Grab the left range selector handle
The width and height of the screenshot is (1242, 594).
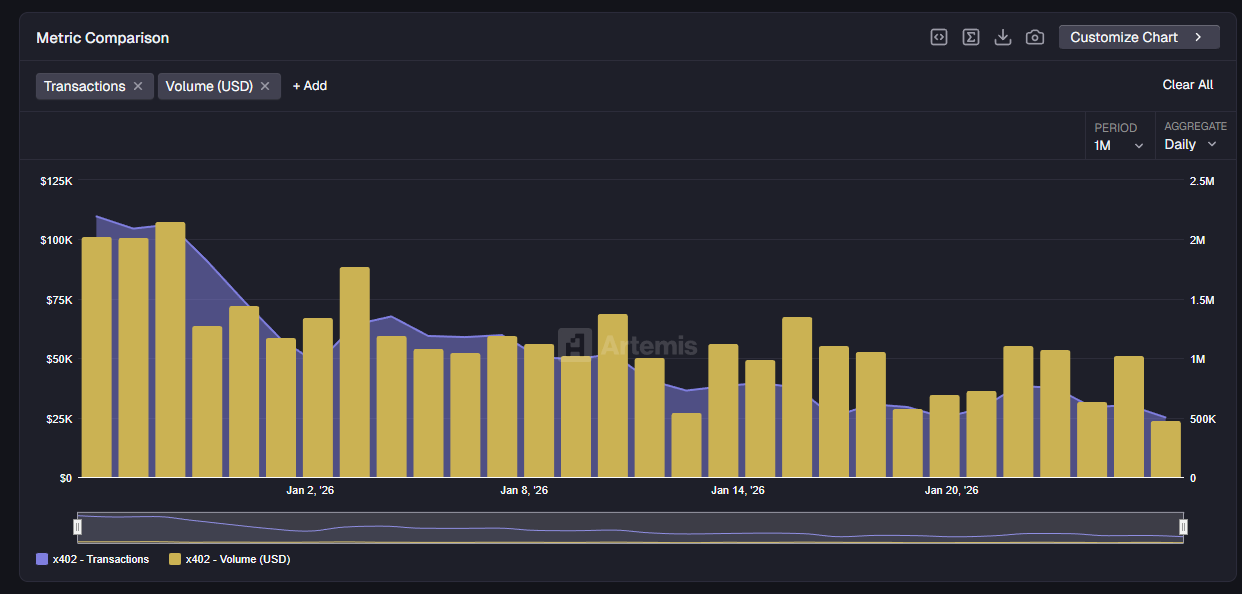pyautogui.click(x=78, y=527)
